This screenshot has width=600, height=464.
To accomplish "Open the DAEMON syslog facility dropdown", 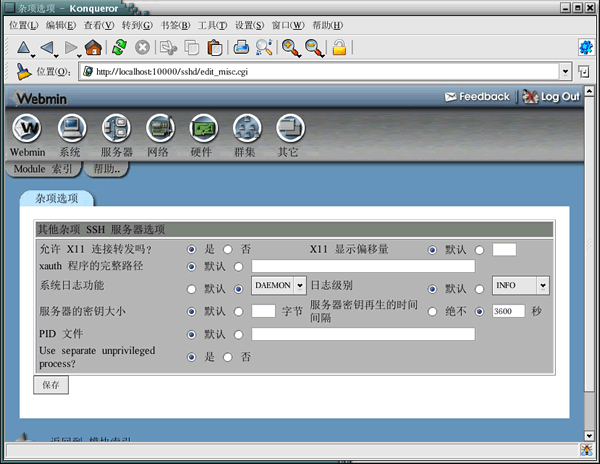I will click(279, 285).
